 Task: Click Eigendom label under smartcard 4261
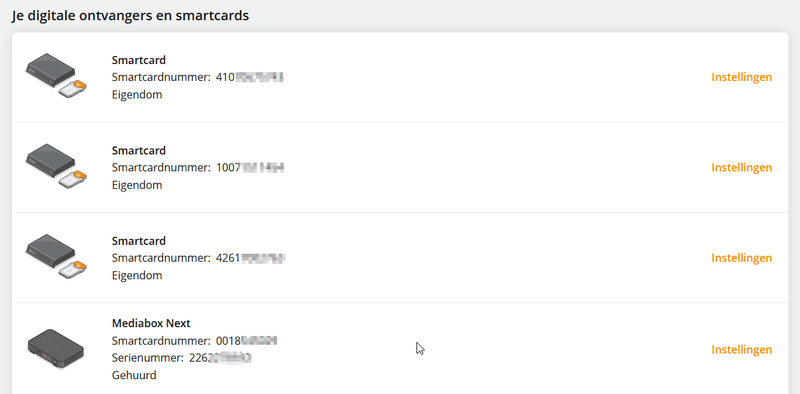[x=137, y=275]
